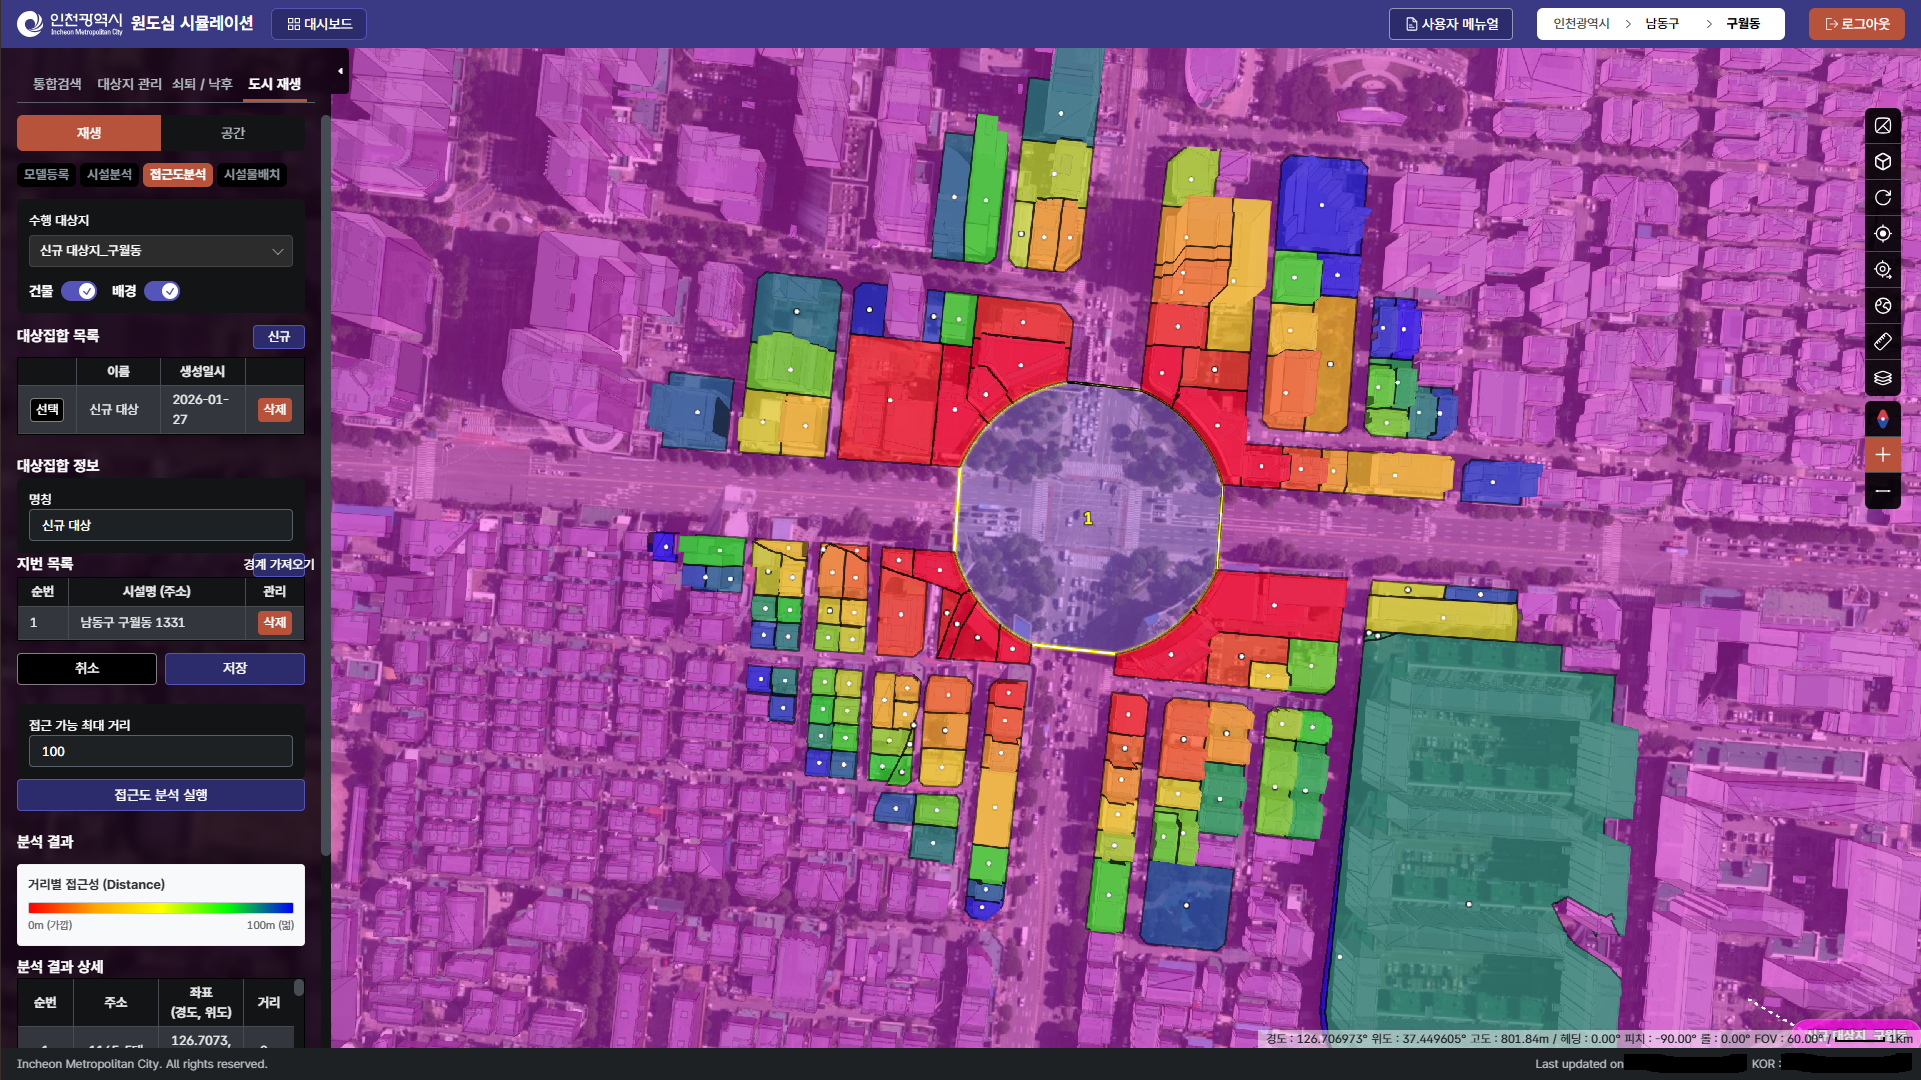Viewport: 1921px width, 1080px height.
Task: Click the 접근도 분석 실행 button
Action: pyautogui.click(x=160, y=795)
